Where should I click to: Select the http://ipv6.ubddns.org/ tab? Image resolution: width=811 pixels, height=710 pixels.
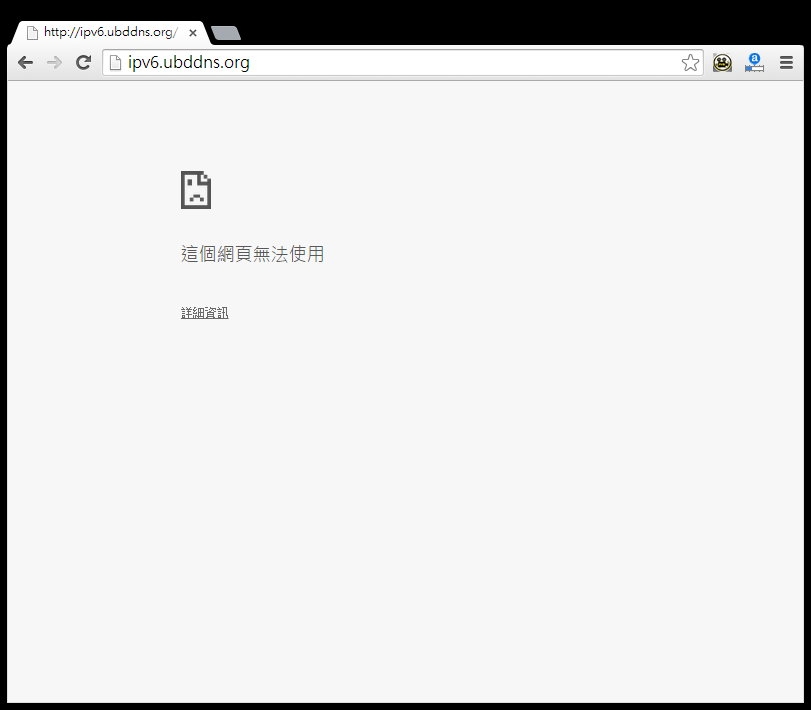(x=111, y=33)
